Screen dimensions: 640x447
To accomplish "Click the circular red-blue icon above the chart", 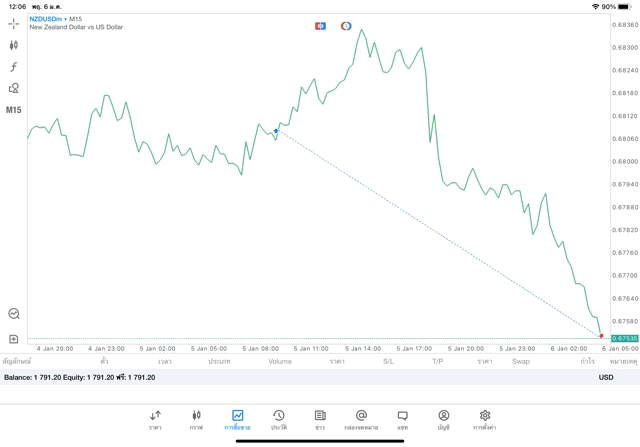I will pos(346,26).
